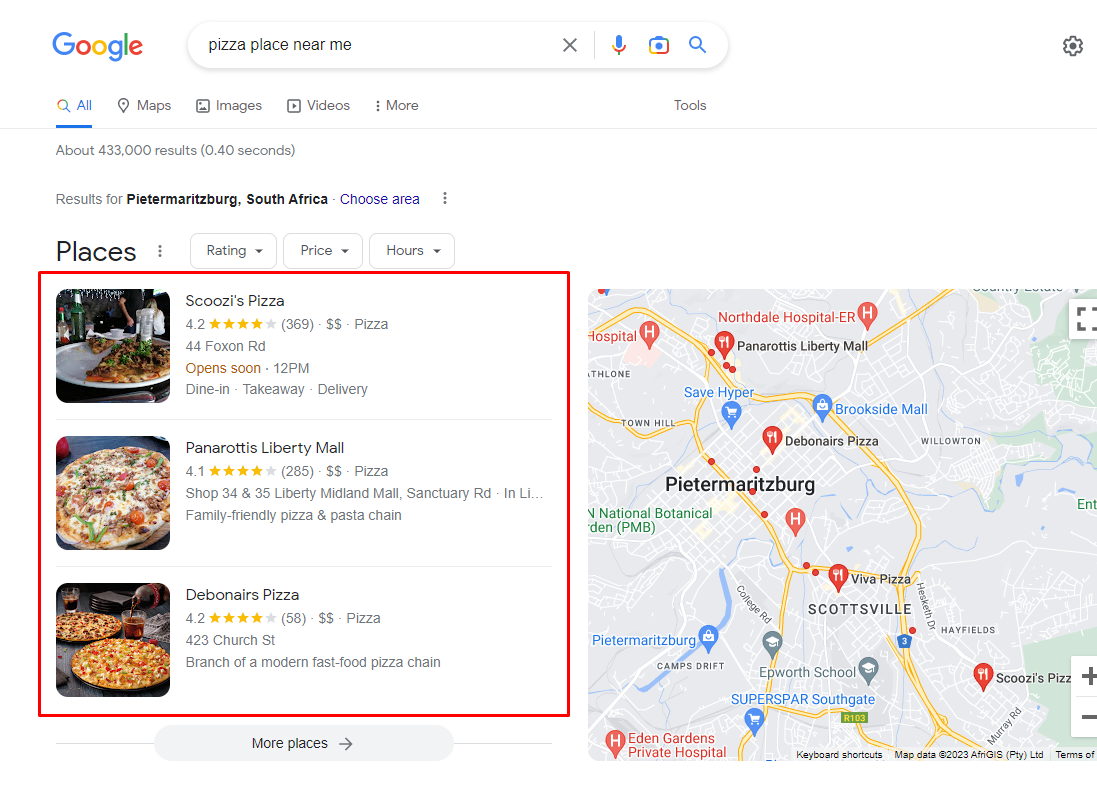Expand the map to fullscreen

coord(1084,319)
